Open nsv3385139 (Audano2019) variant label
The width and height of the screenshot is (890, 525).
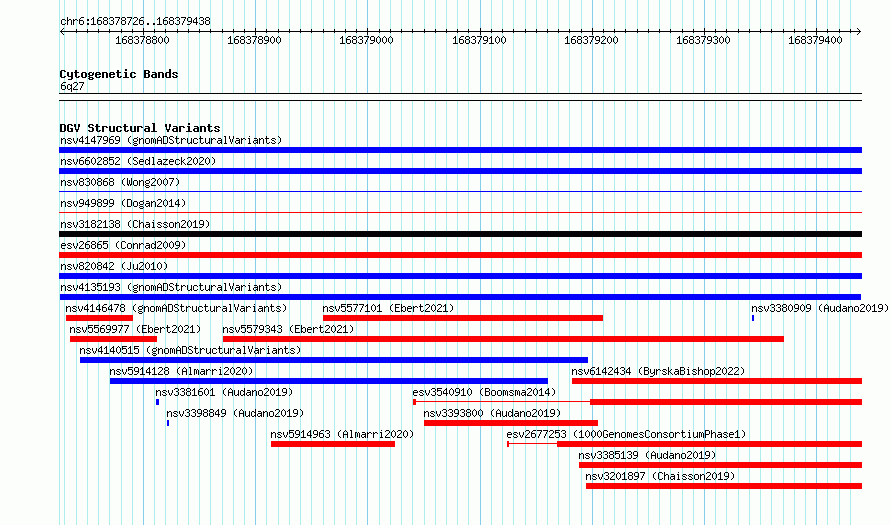point(647,455)
